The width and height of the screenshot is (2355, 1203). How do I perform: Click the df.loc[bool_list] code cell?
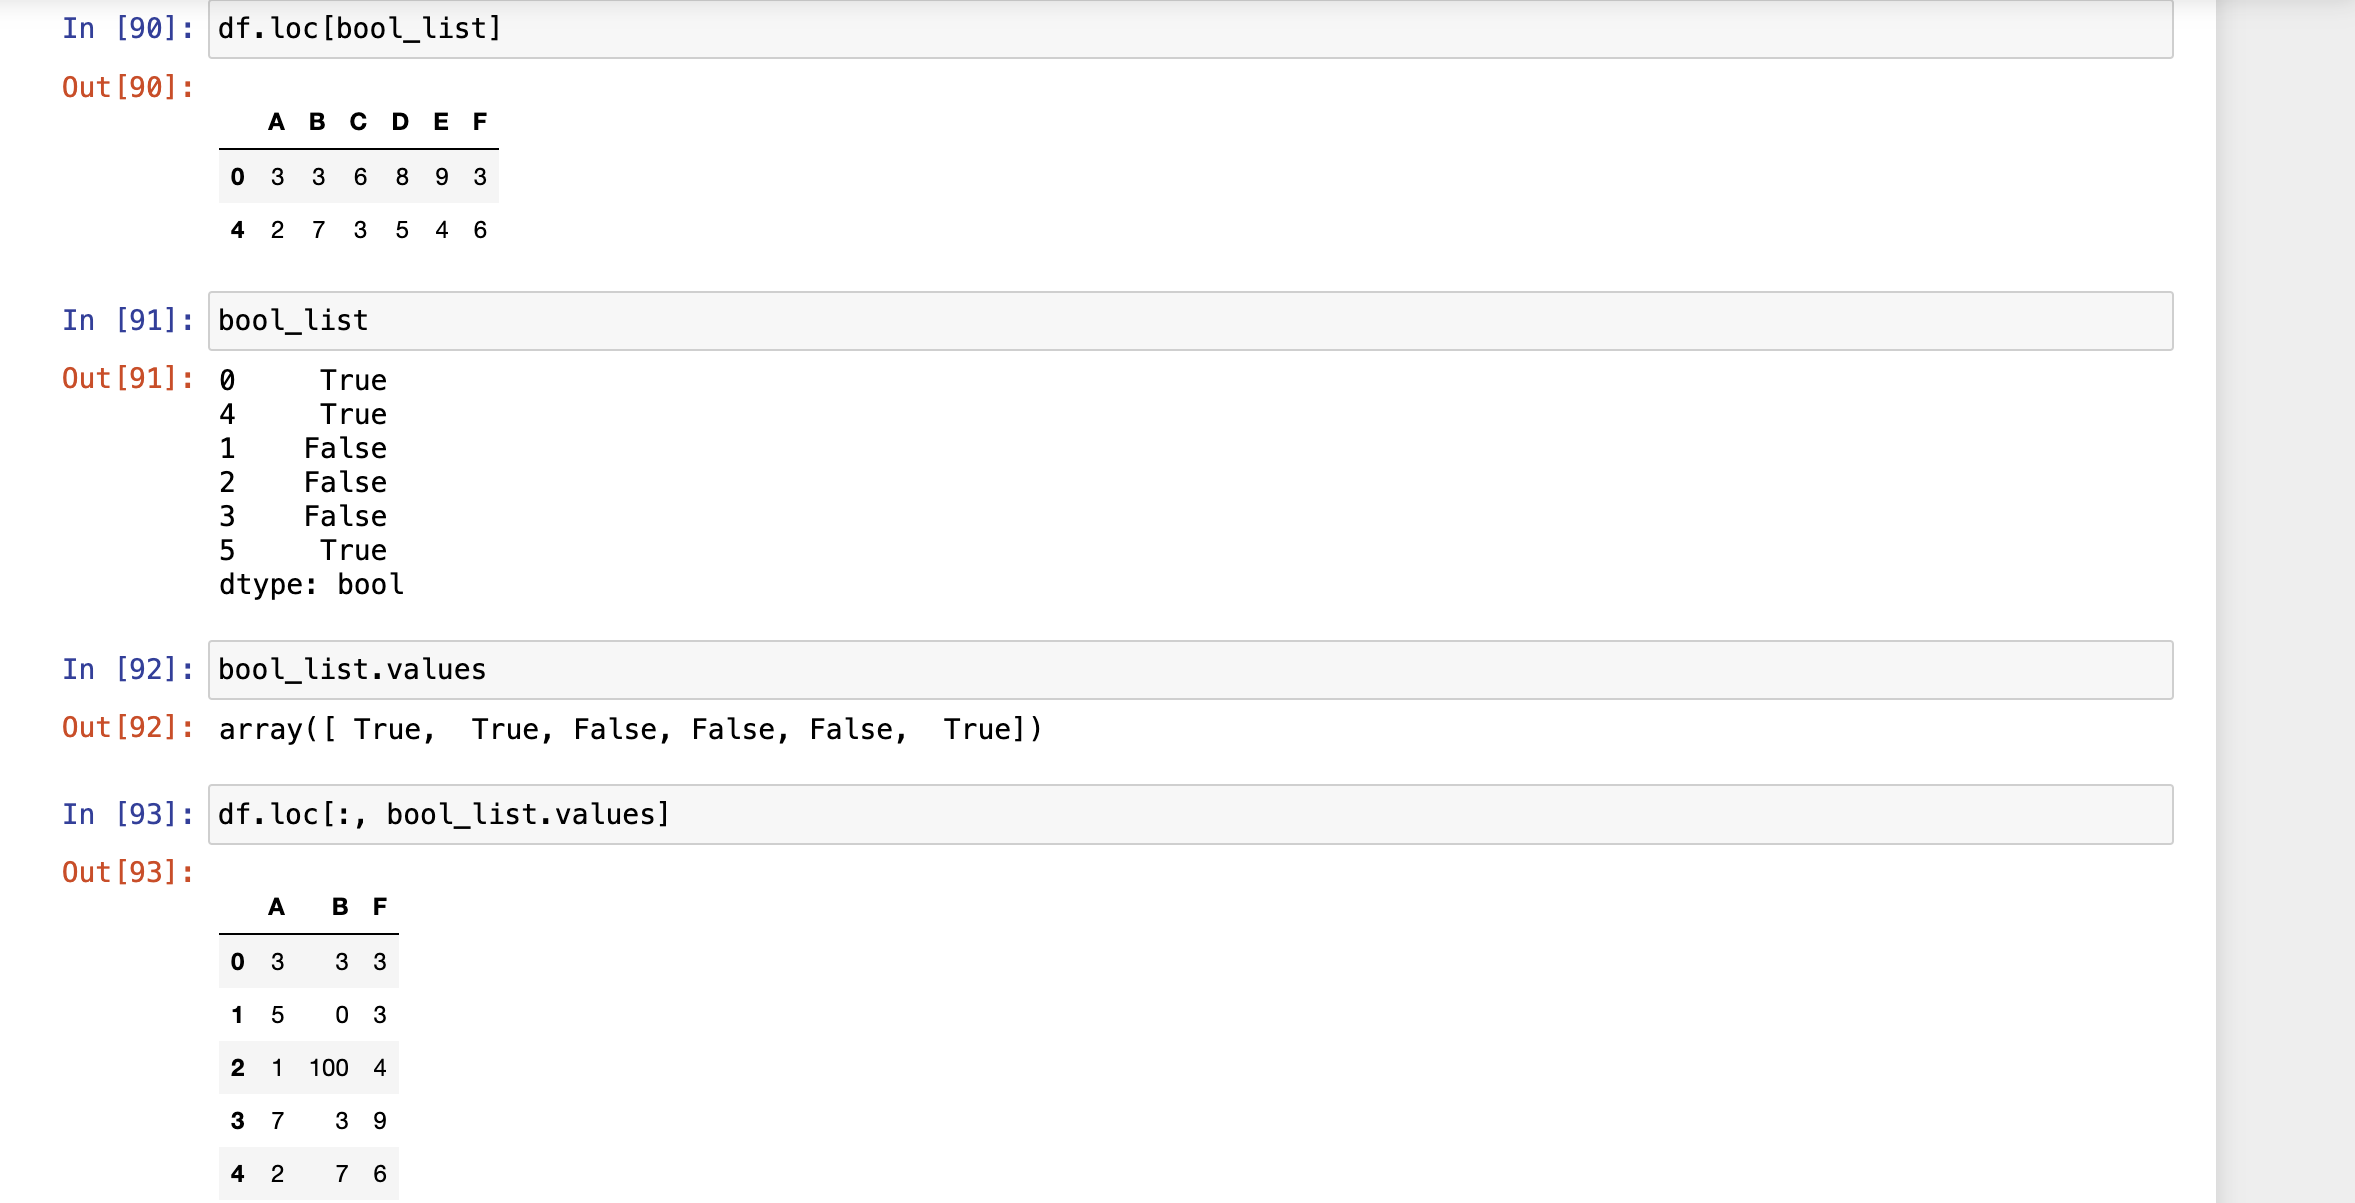[1190, 29]
